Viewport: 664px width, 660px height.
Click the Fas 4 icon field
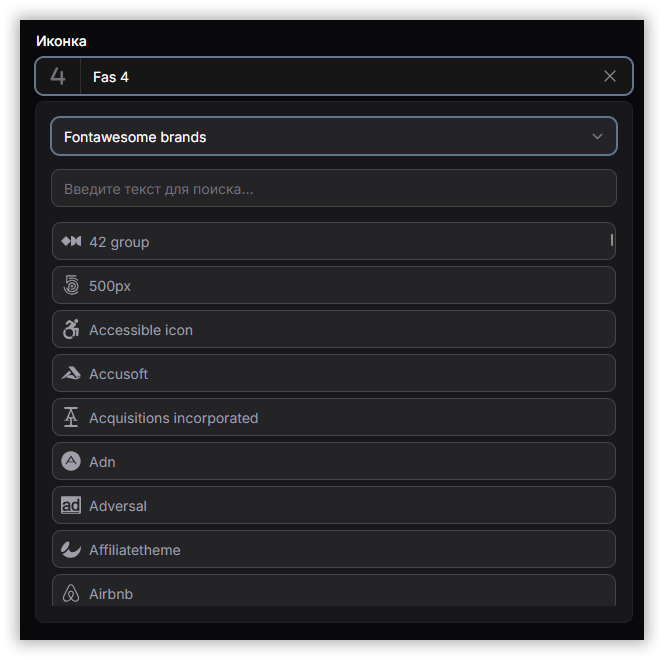coord(340,76)
